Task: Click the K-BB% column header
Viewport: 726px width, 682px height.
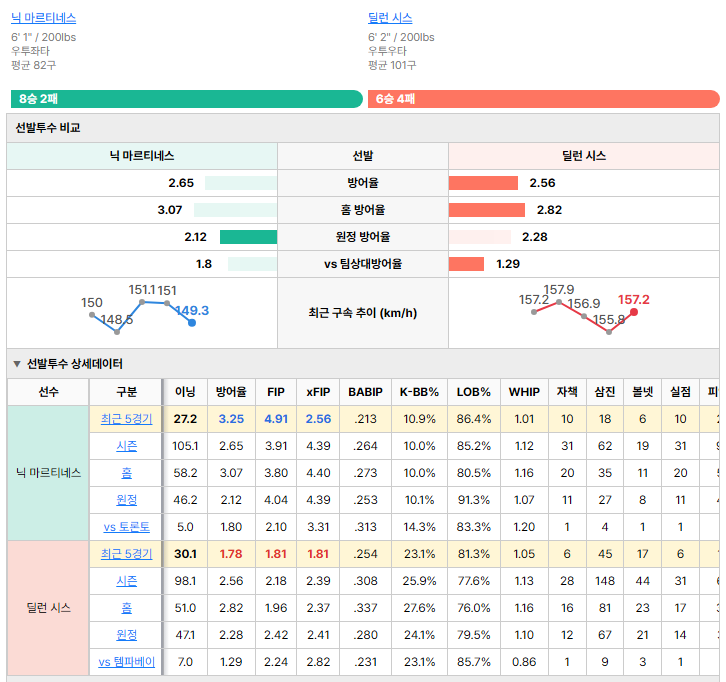Action: coord(419,392)
